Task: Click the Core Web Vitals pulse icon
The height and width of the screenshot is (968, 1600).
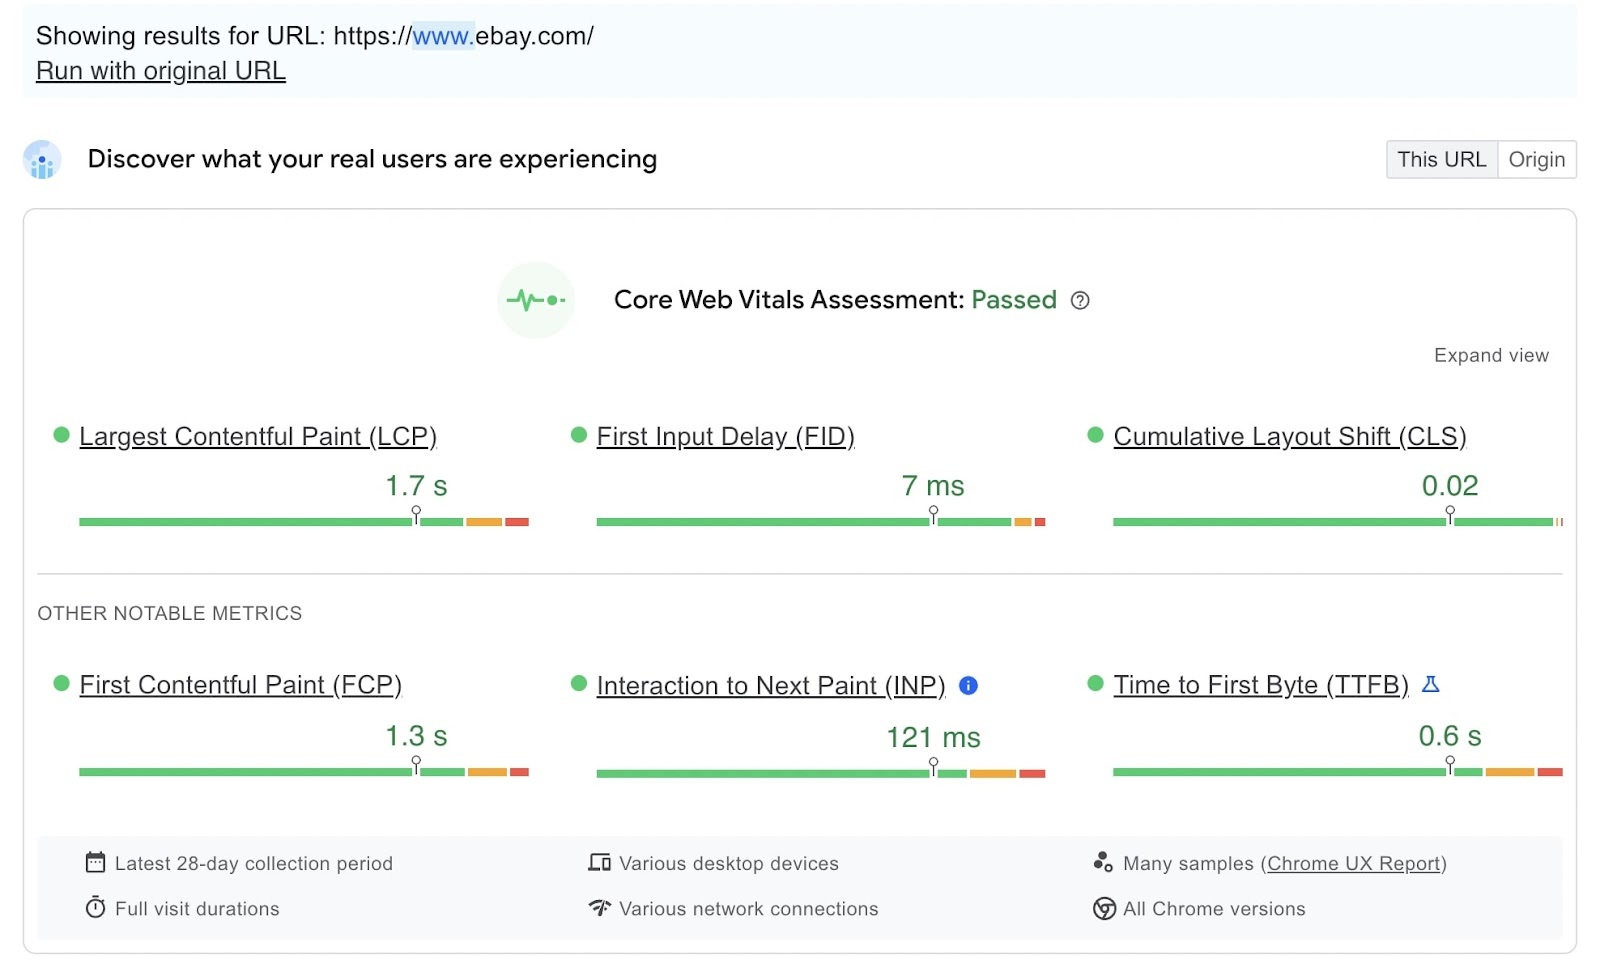Action: coord(536,300)
